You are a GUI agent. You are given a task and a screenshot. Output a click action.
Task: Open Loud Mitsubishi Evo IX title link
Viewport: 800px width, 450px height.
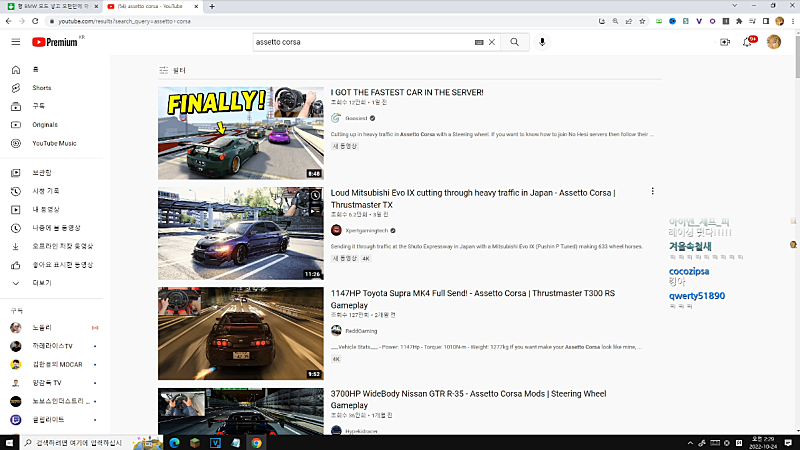[x=473, y=199]
